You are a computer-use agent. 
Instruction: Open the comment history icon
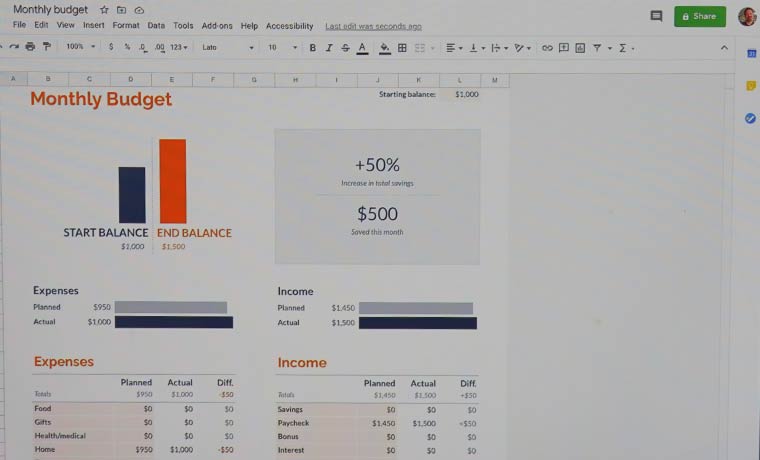click(x=656, y=16)
